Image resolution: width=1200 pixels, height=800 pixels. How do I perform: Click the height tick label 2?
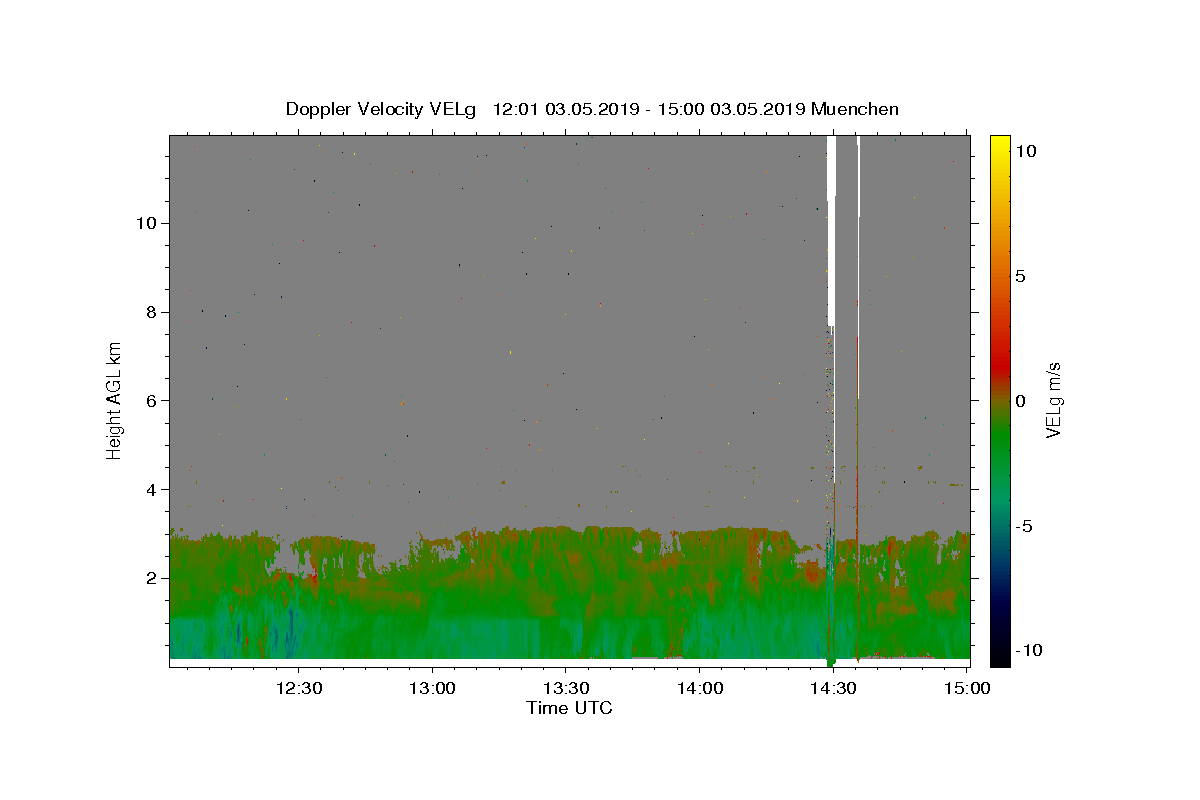tap(149, 578)
